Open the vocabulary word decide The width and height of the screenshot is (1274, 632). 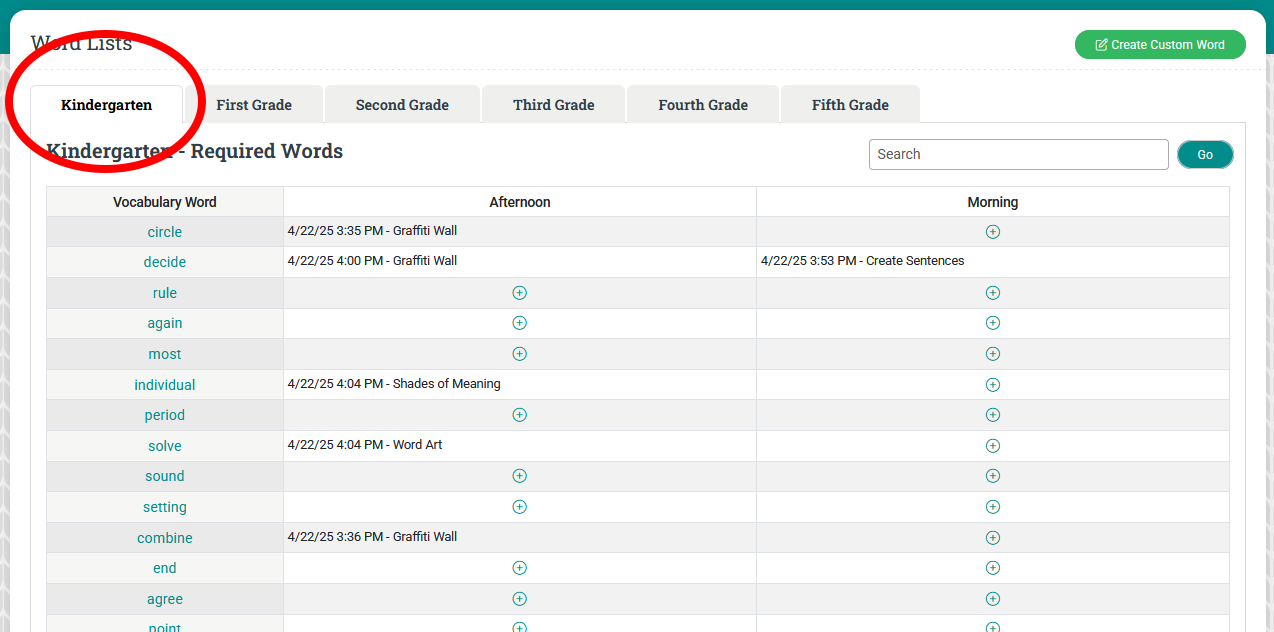tap(165, 262)
